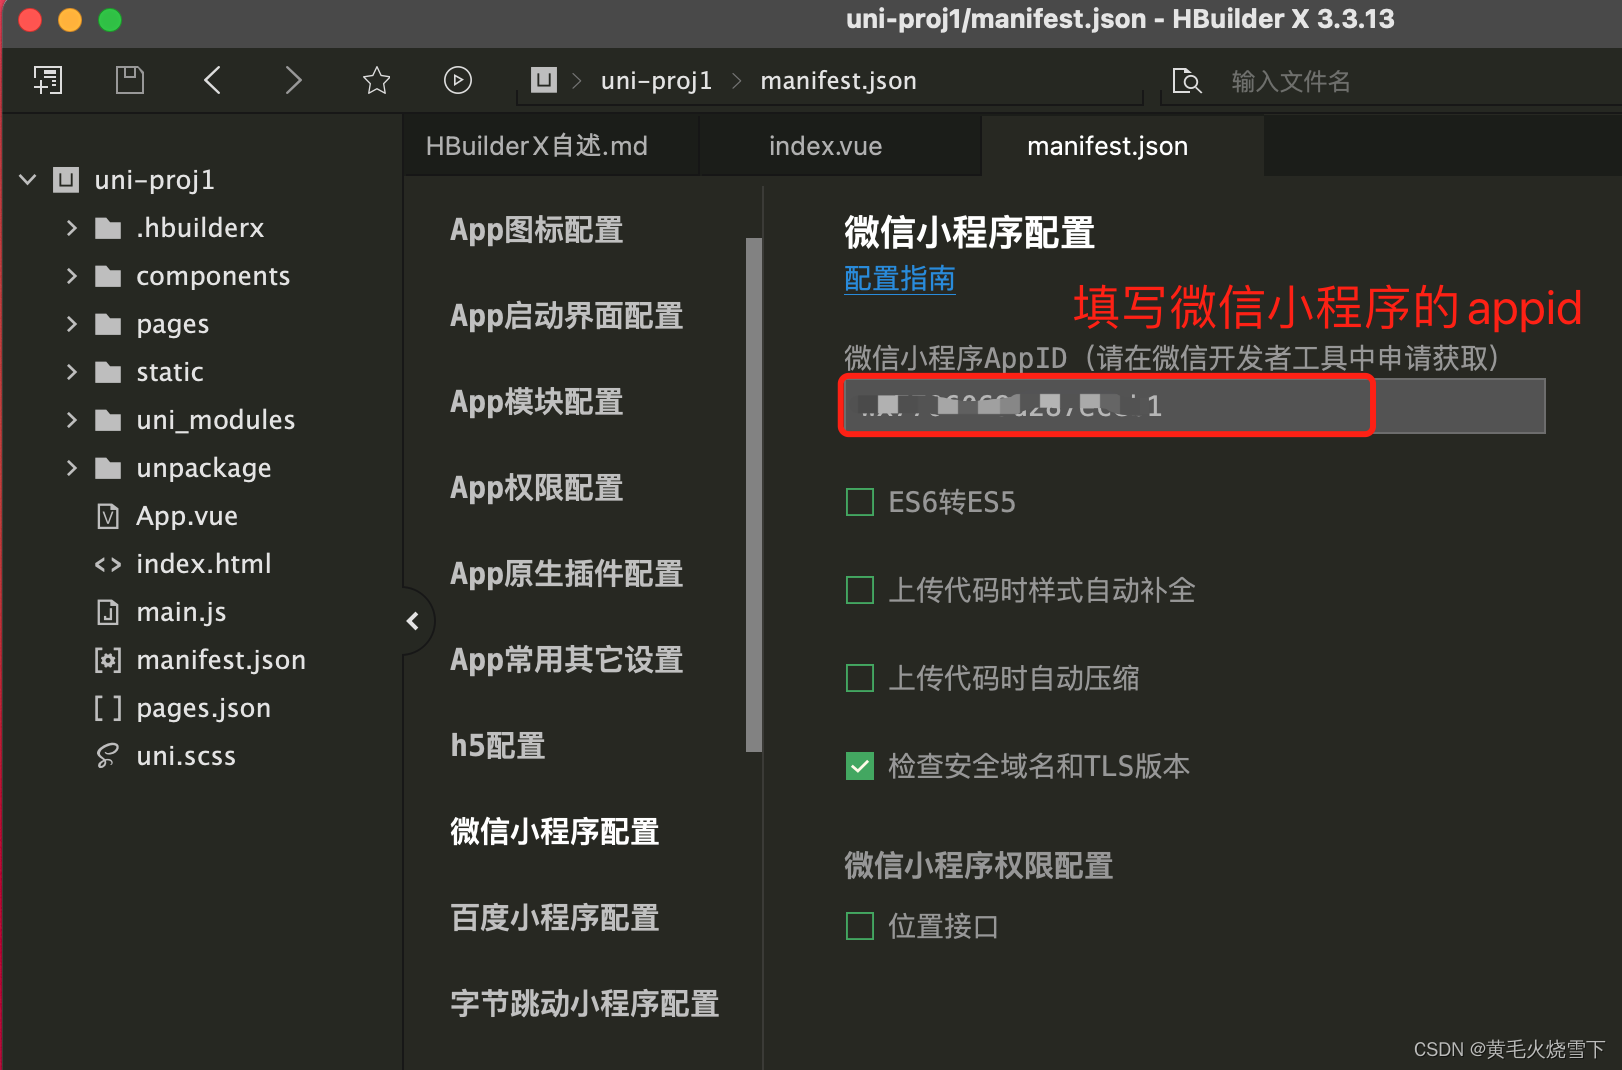Click the run/preview play icon

pyautogui.click(x=457, y=80)
